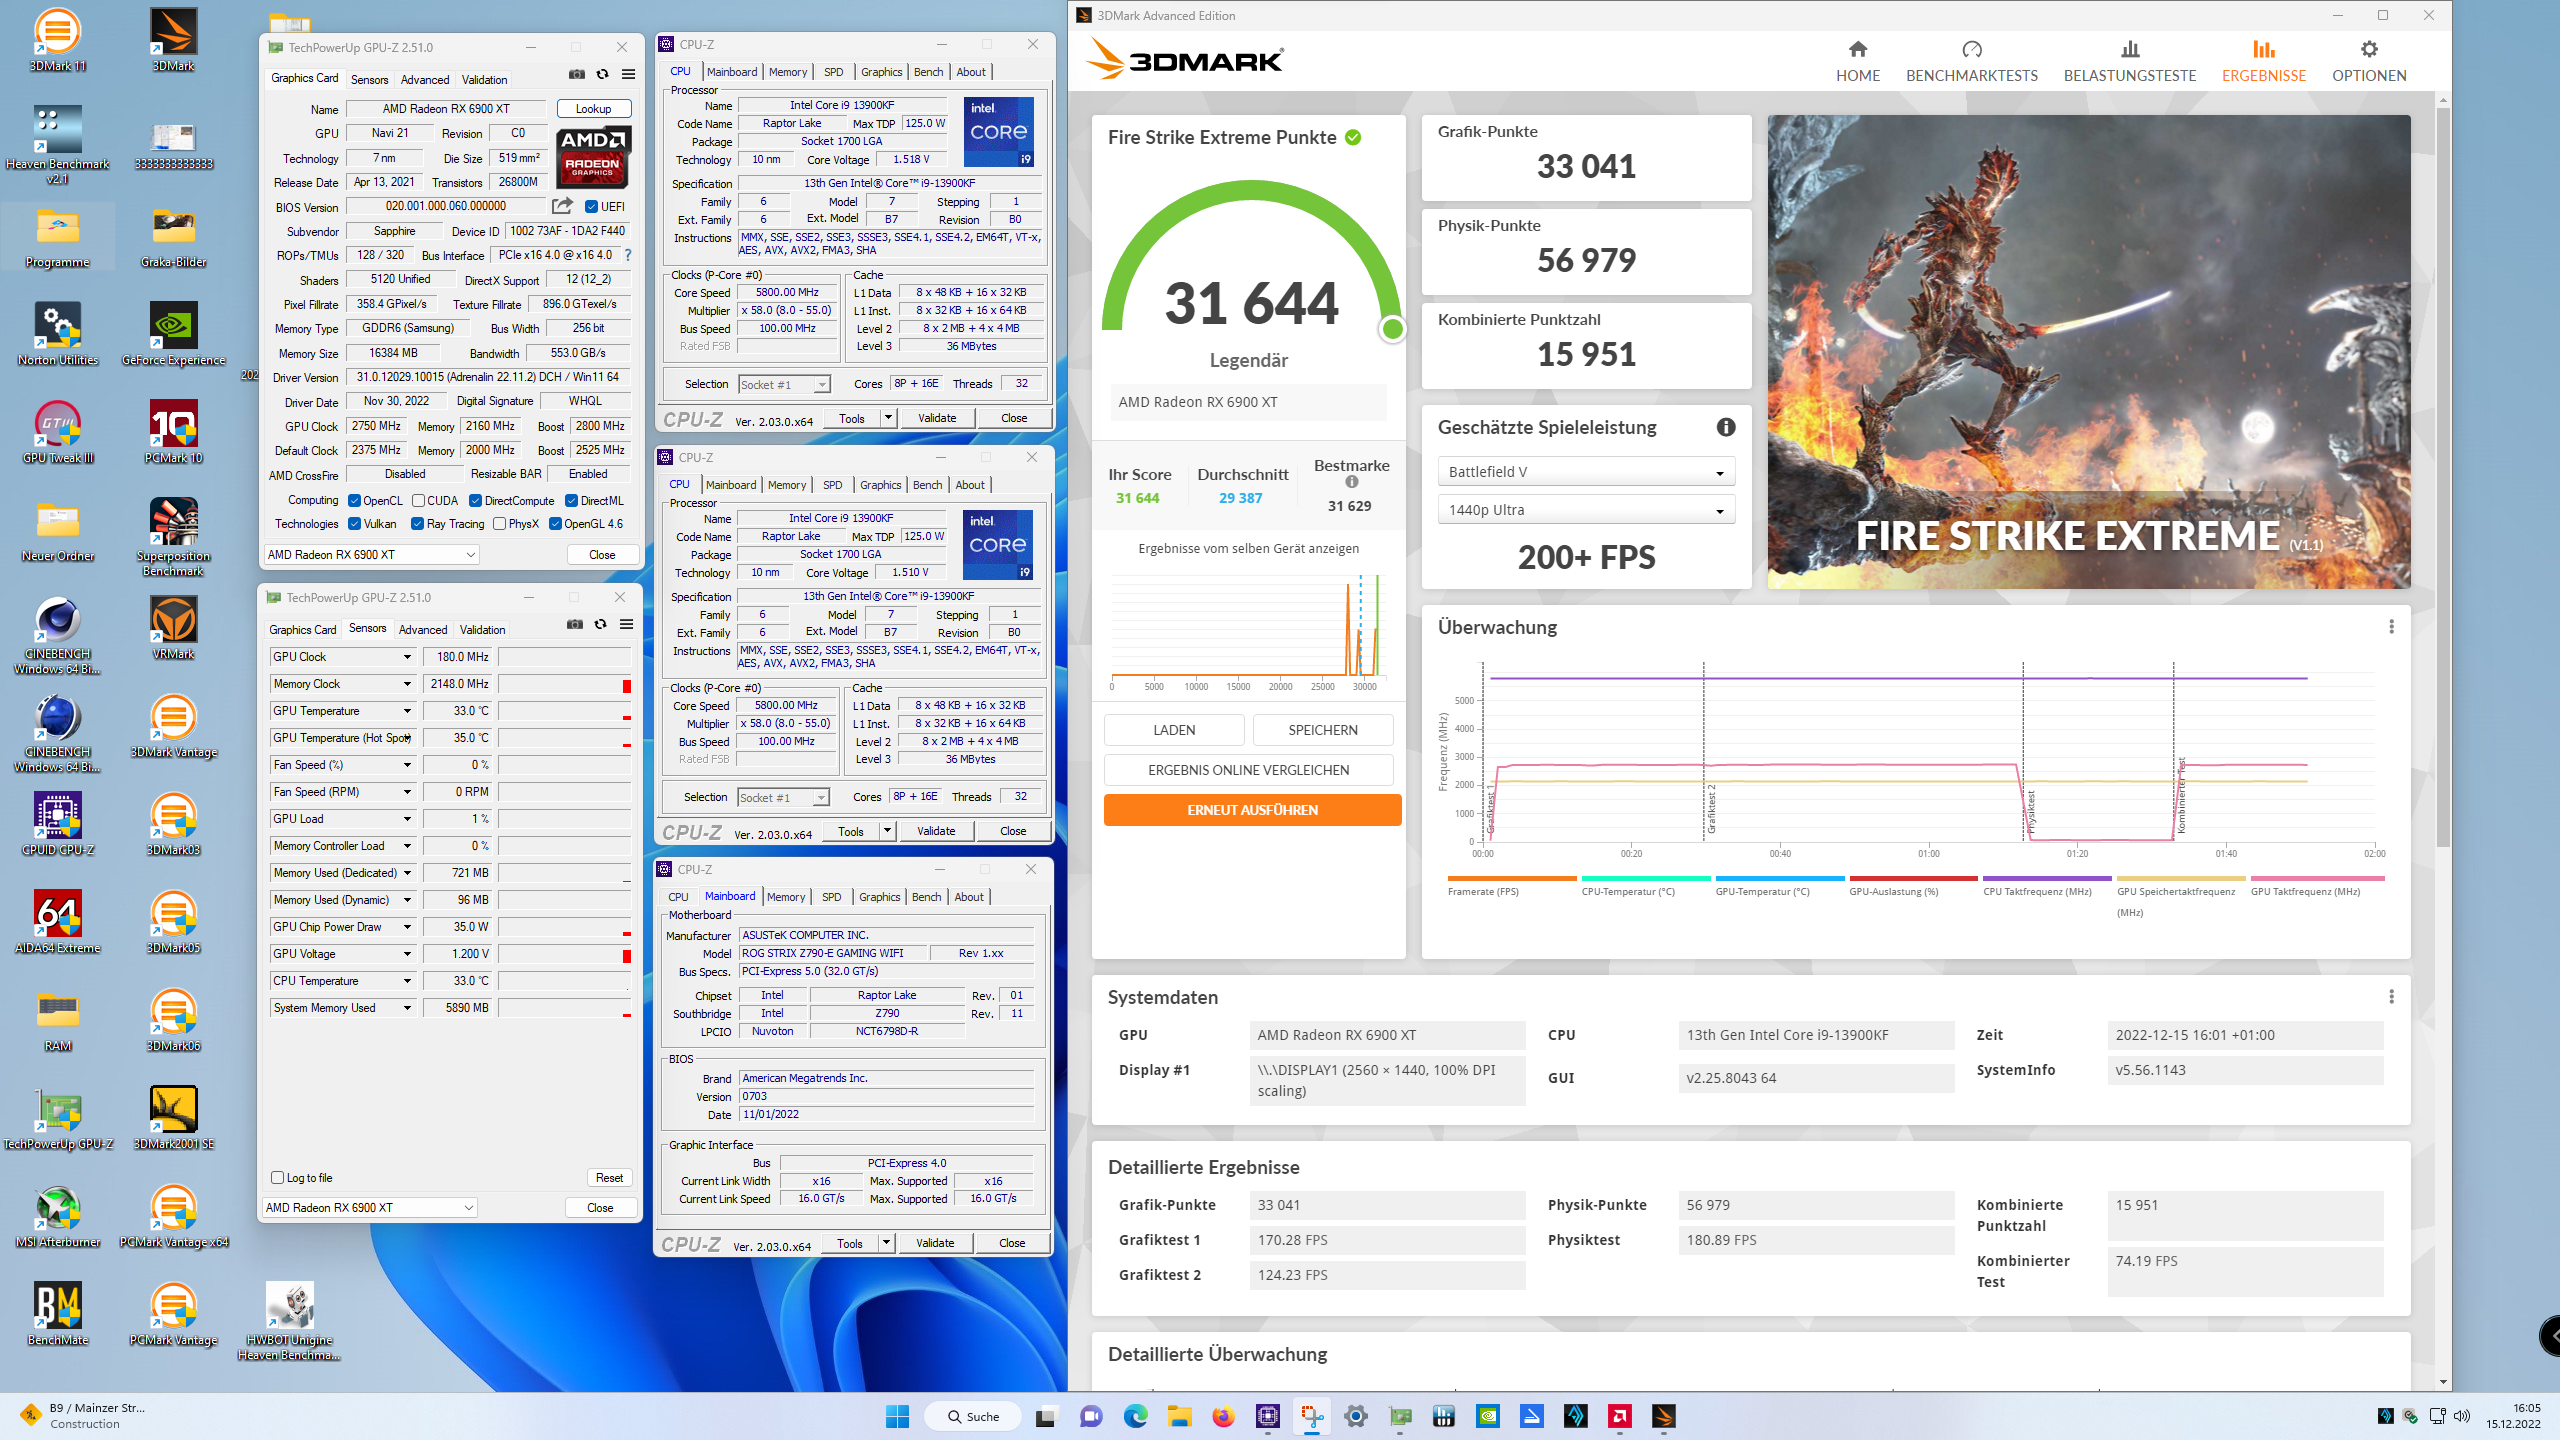Toggle the Vulkan checkbox in GPU-Z
Image resolution: width=2560 pixels, height=1440 pixels.
pos(354,524)
